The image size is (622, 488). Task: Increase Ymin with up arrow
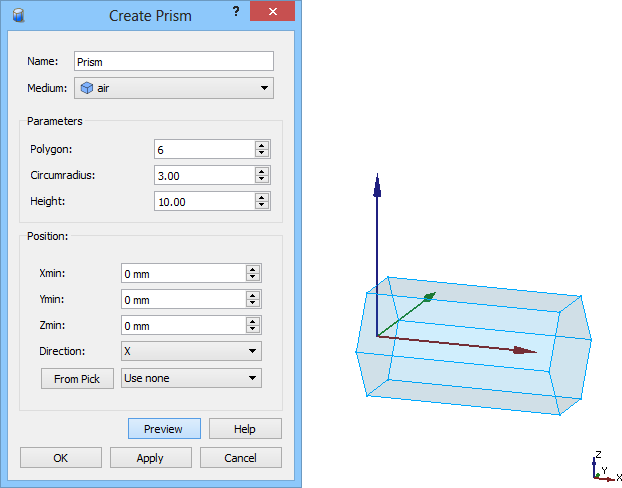pos(253,295)
